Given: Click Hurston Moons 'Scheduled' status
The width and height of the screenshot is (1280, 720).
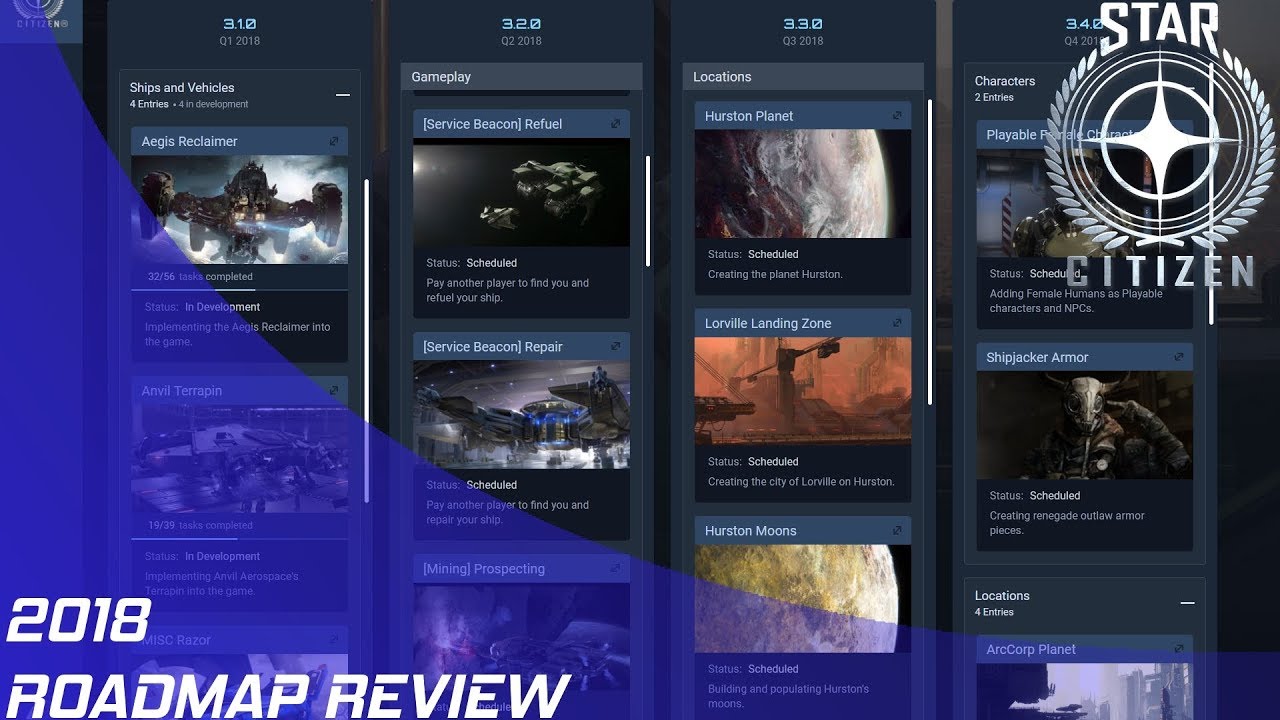Looking at the screenshot, I should 773,669.
